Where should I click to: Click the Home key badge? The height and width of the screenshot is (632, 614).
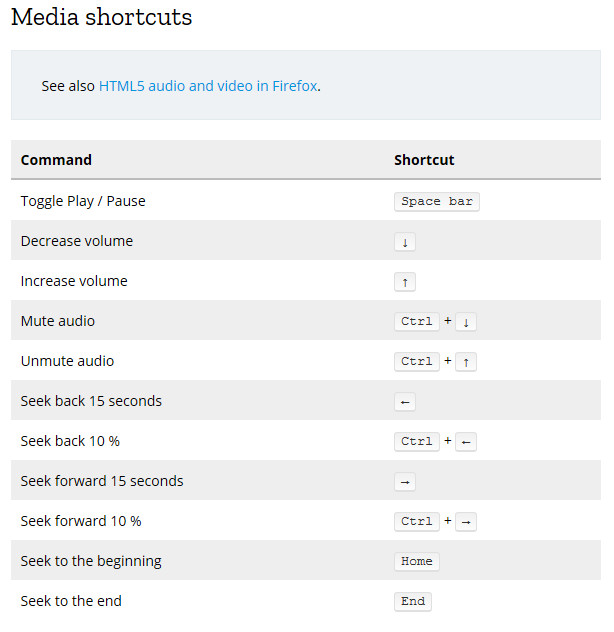coord(416,562)
